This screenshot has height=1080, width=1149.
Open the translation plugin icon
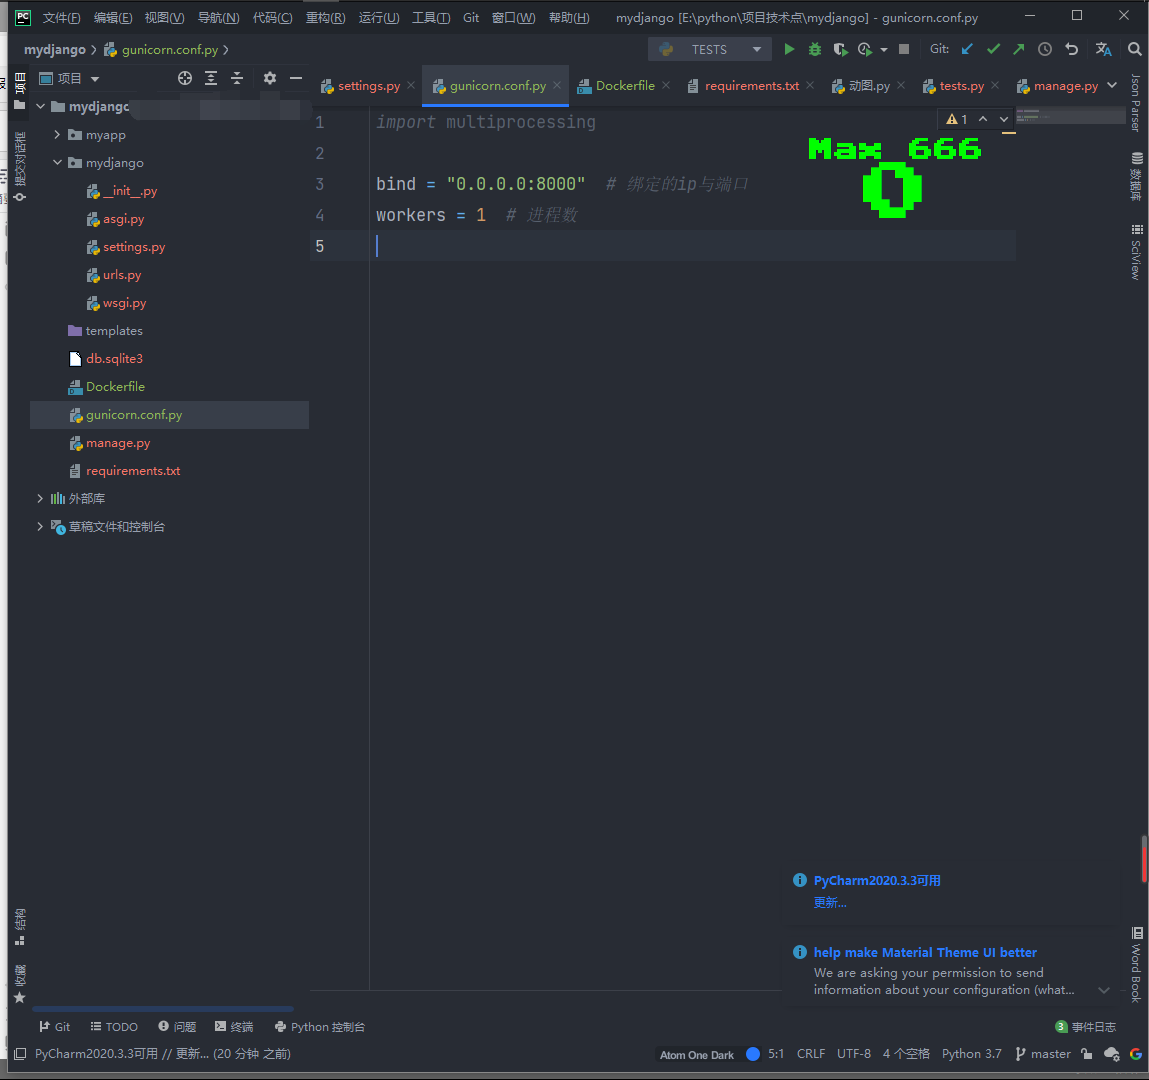point(1104,49)
